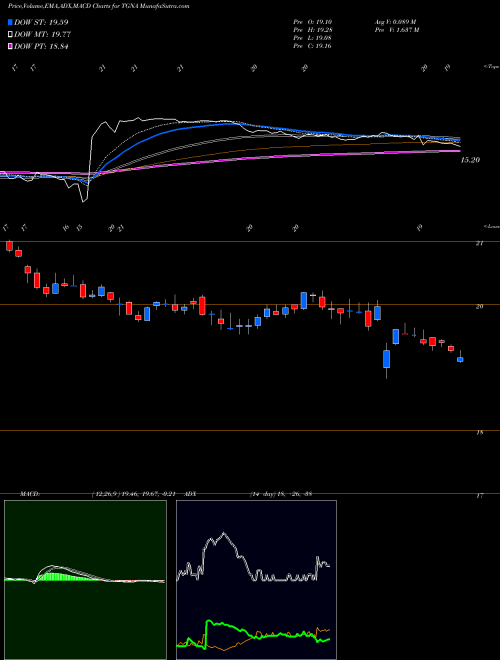Click the price axis label 17
The image size is (500, 660).
coord(479,496)
